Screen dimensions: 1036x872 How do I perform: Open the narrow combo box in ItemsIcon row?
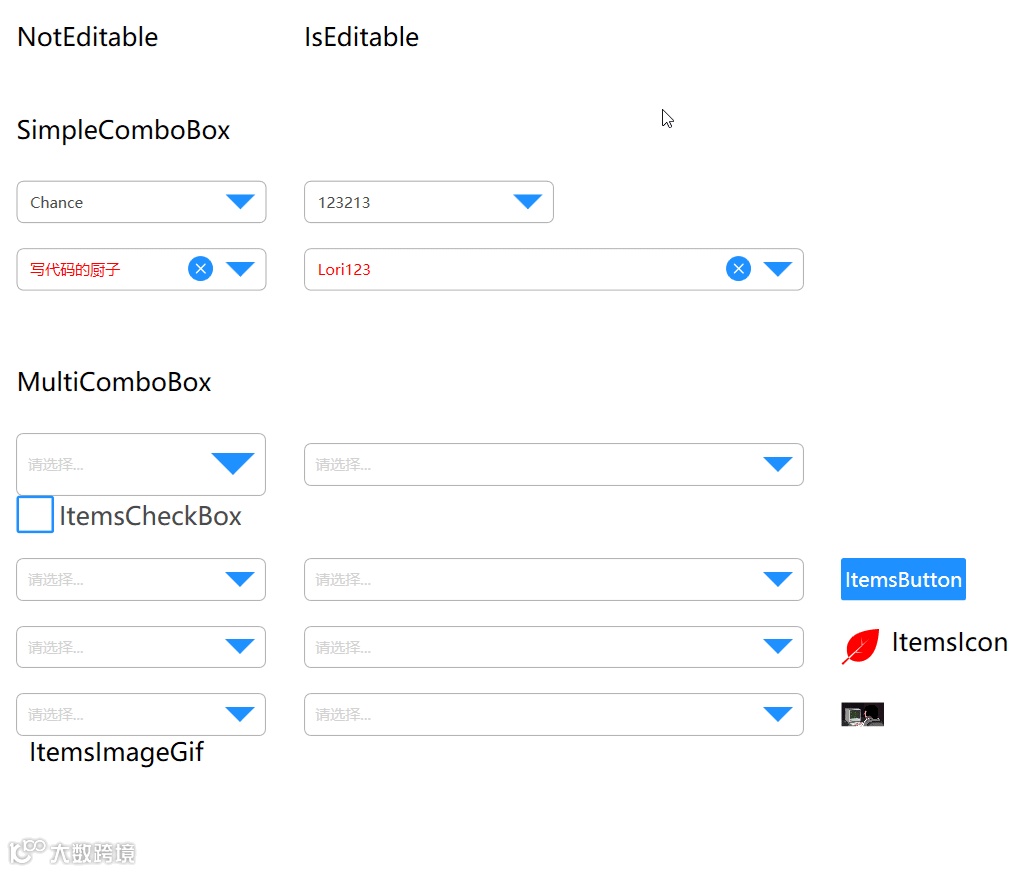(x=240, y=647)
